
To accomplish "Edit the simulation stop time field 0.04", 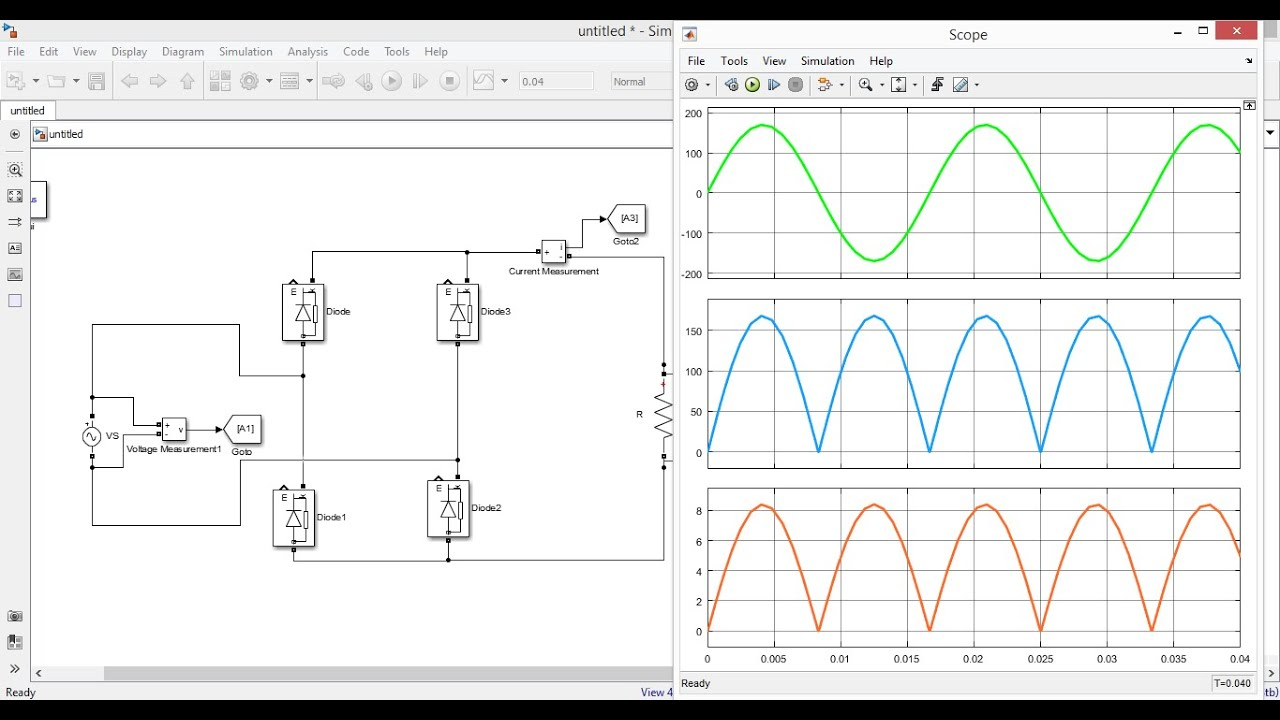I will tap(556, 81).
